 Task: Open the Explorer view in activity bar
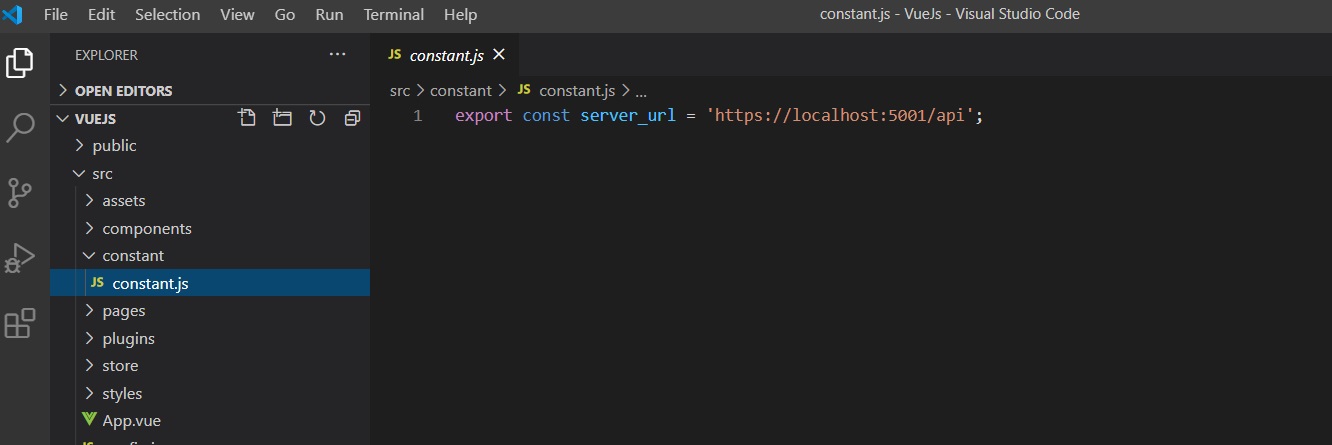tap(20, 62)
